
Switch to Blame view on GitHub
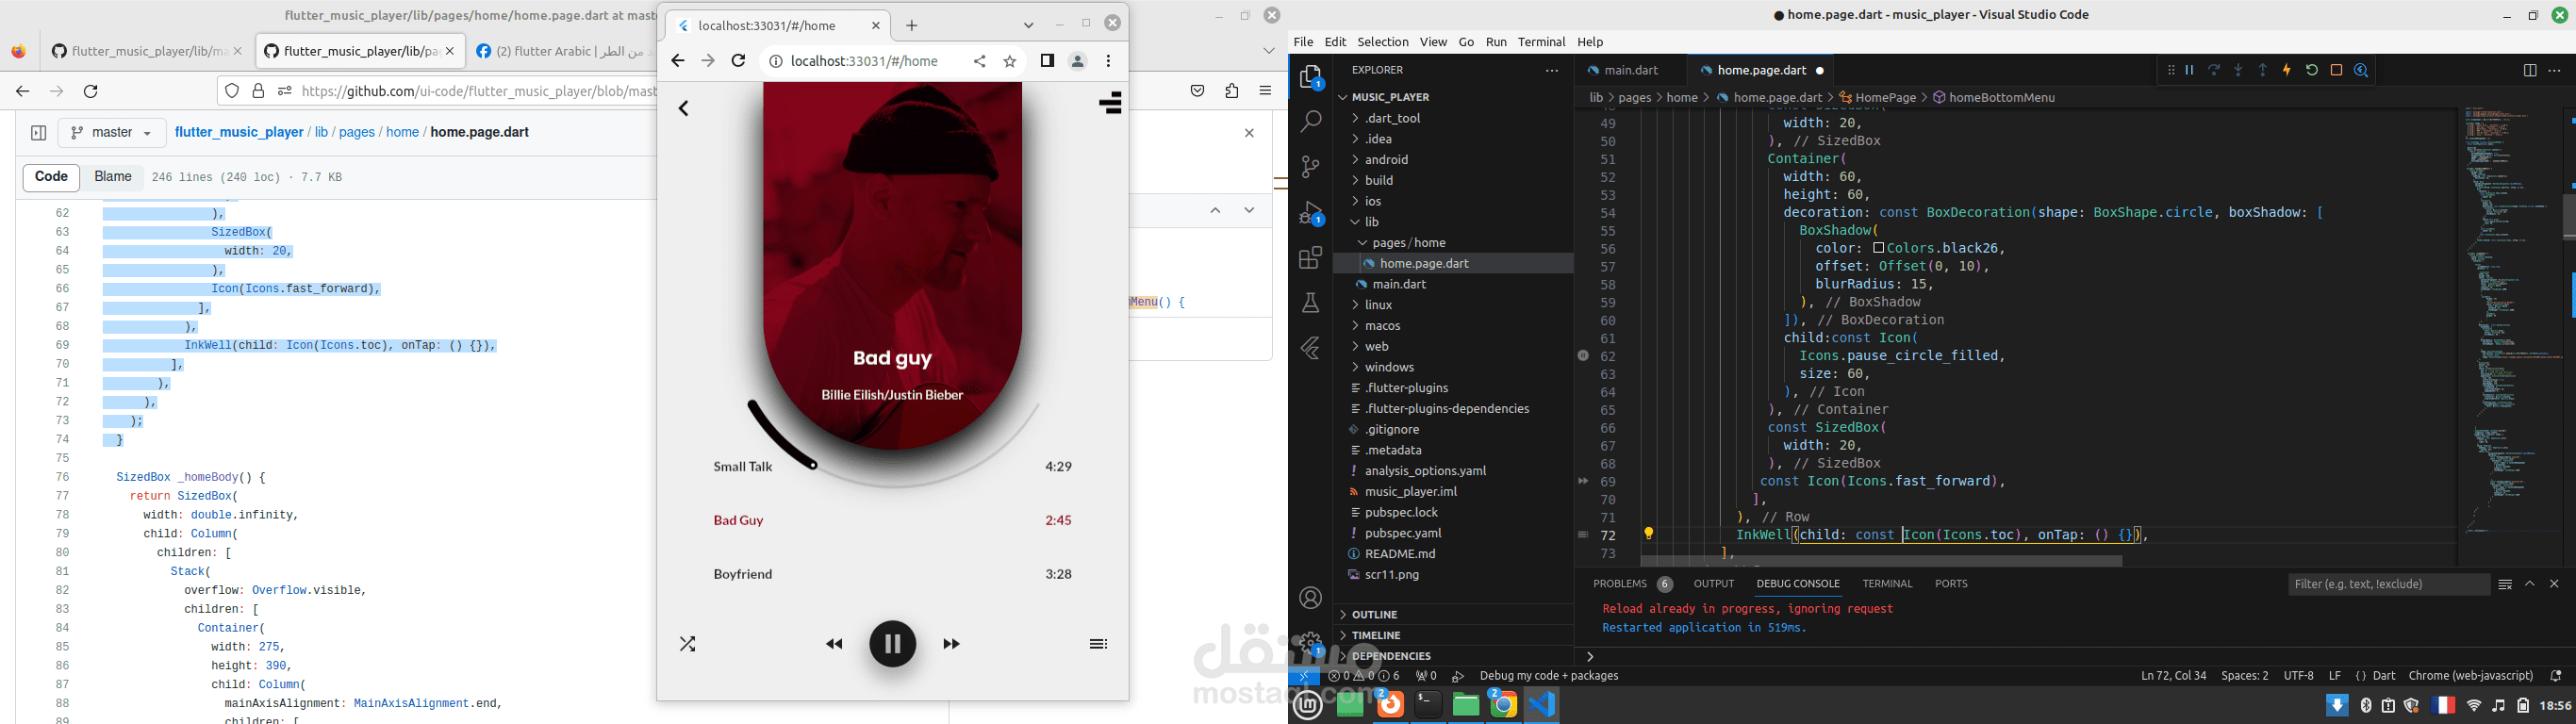click(x=113, y=177)
